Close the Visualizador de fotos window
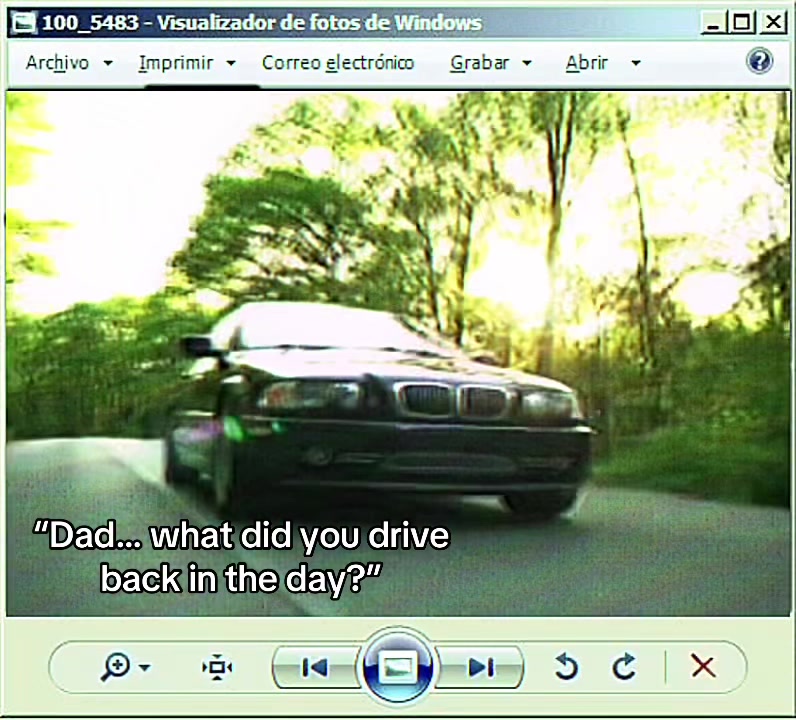 tap(773, 22)
